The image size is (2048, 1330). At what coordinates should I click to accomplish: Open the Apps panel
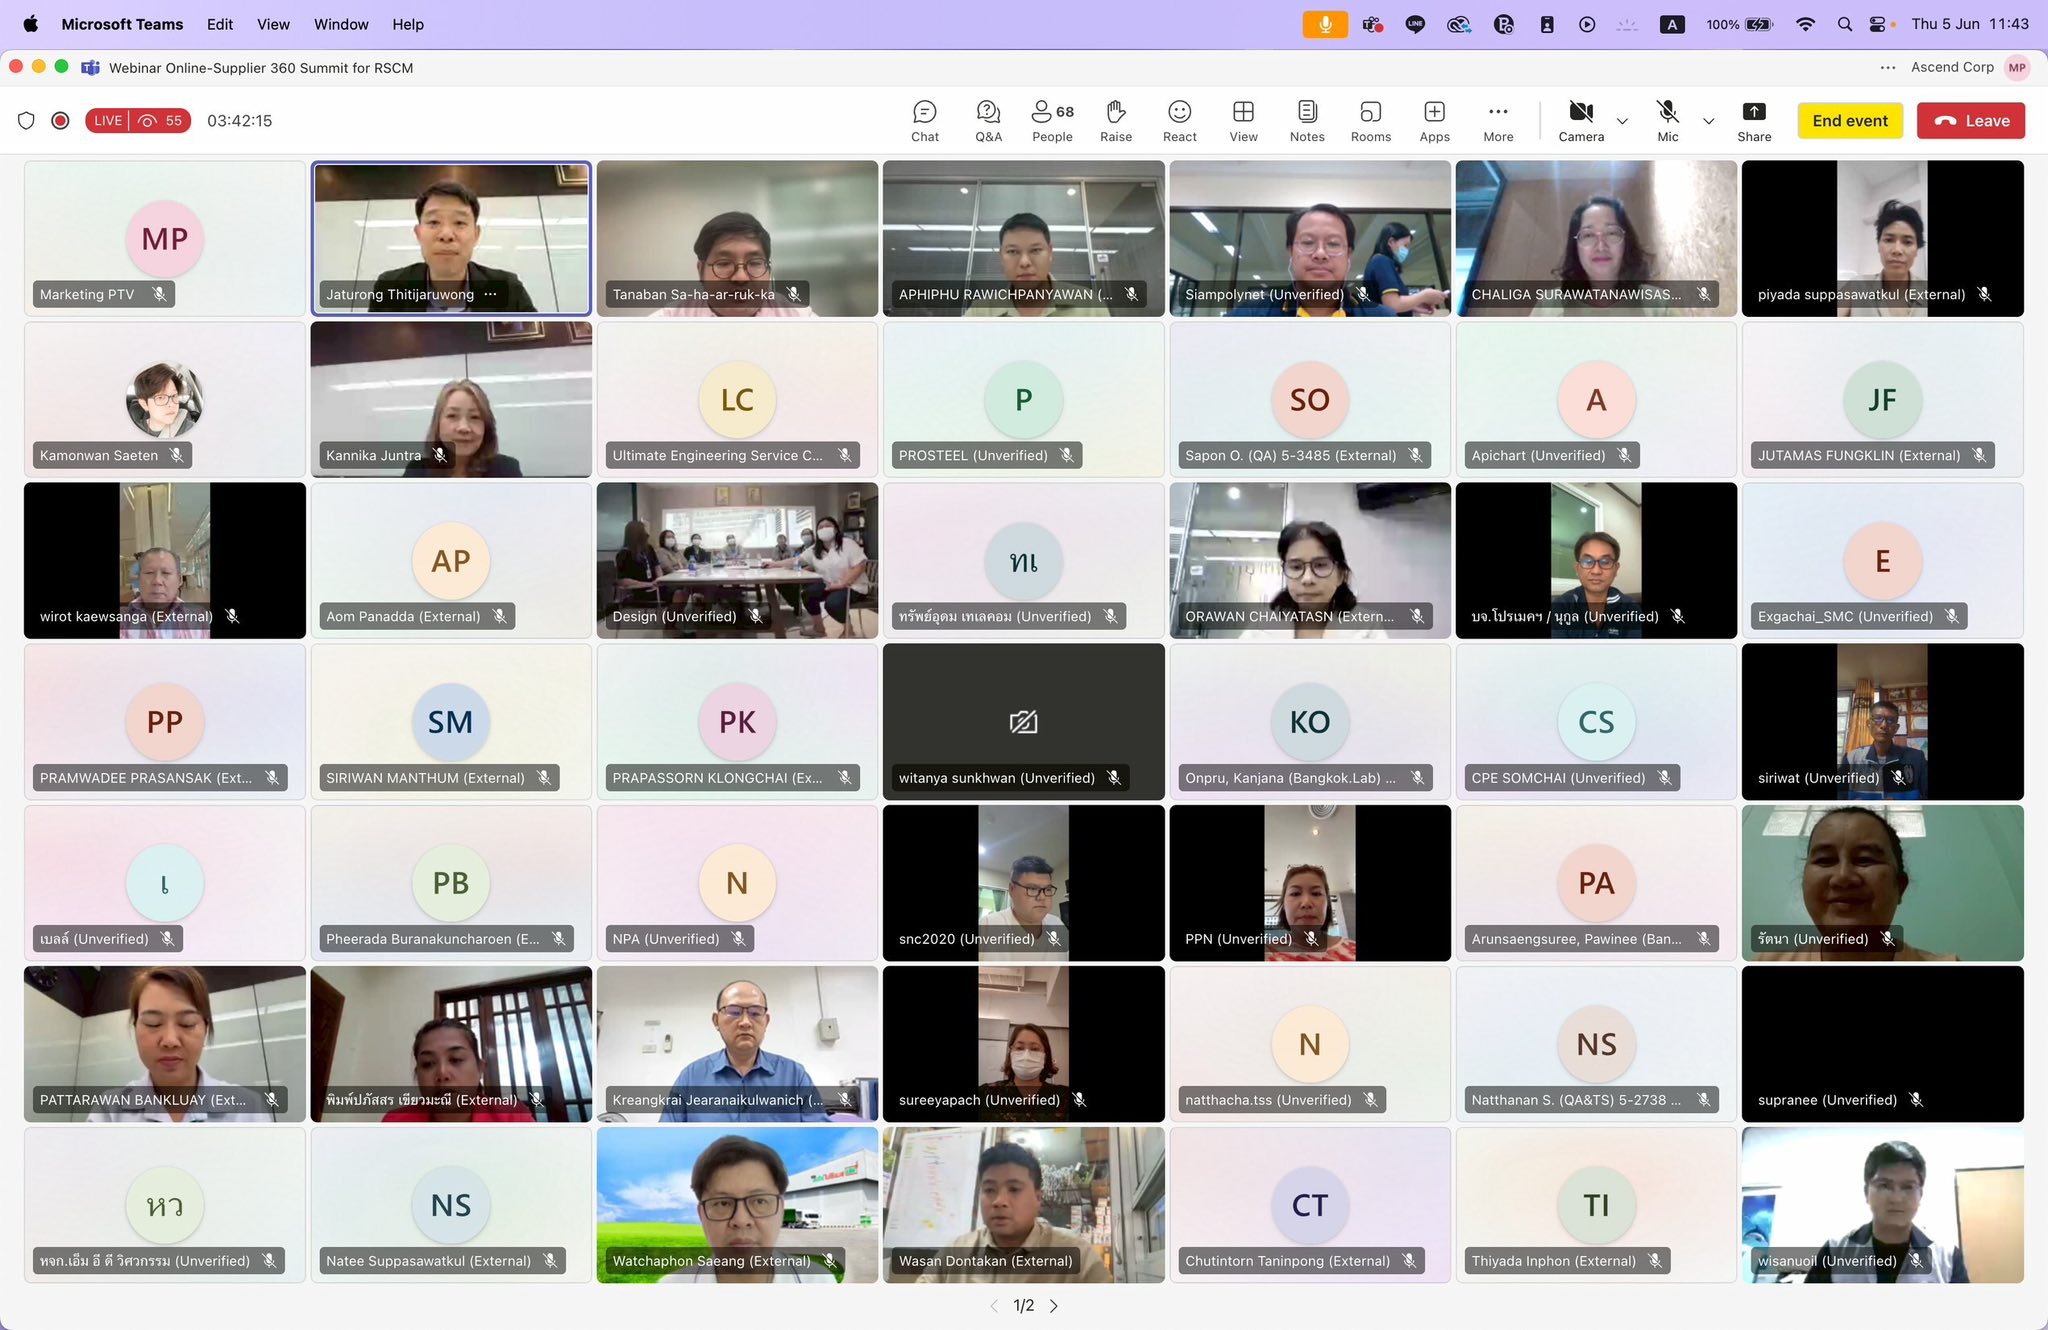coord(1434,121)
